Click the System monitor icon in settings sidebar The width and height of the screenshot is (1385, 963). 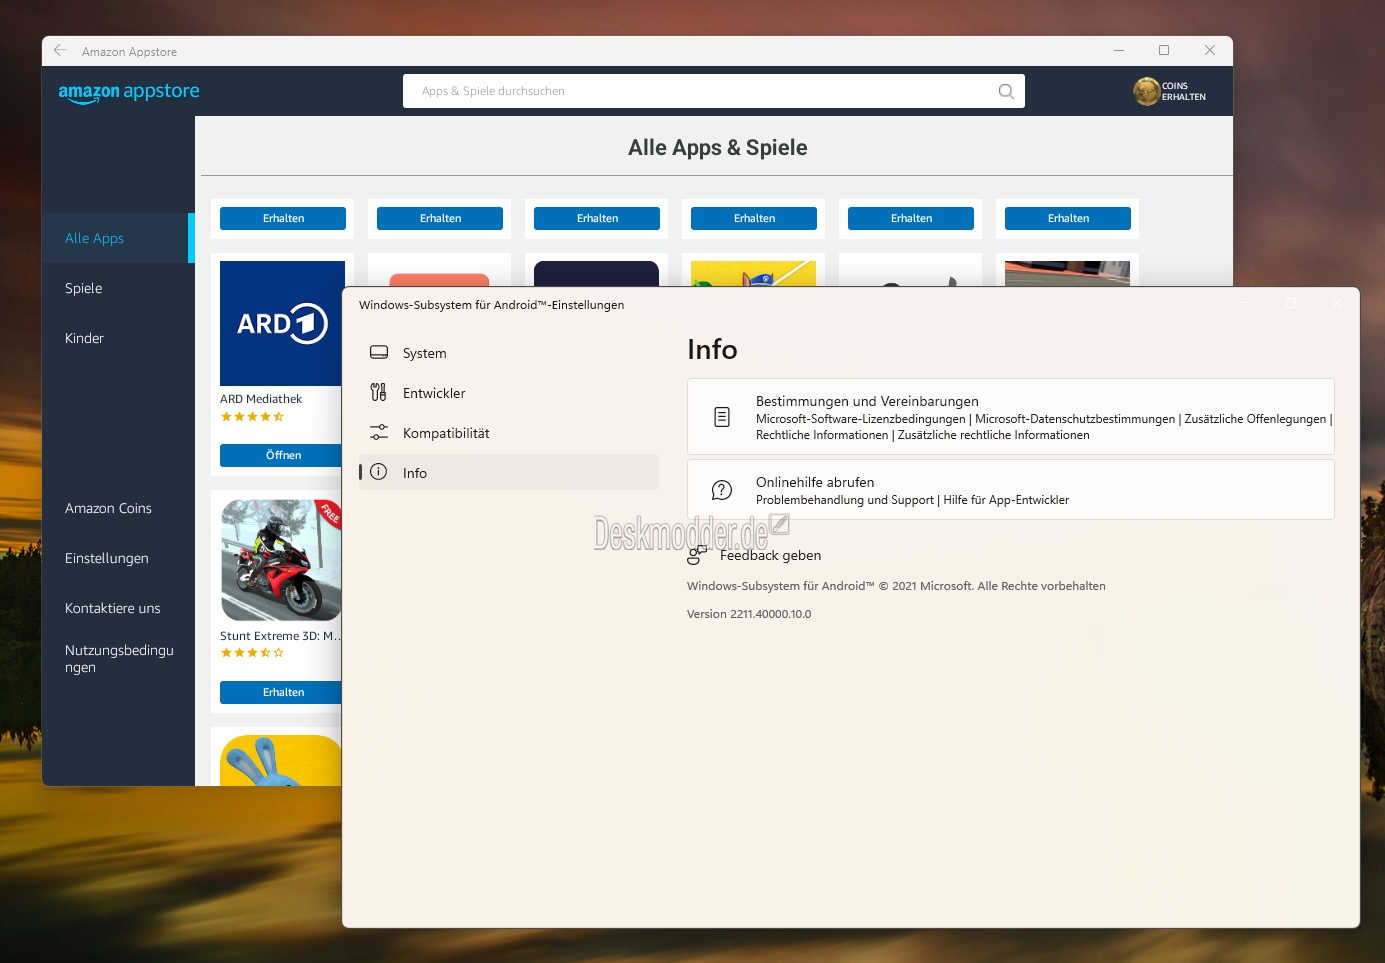[379, 352]
